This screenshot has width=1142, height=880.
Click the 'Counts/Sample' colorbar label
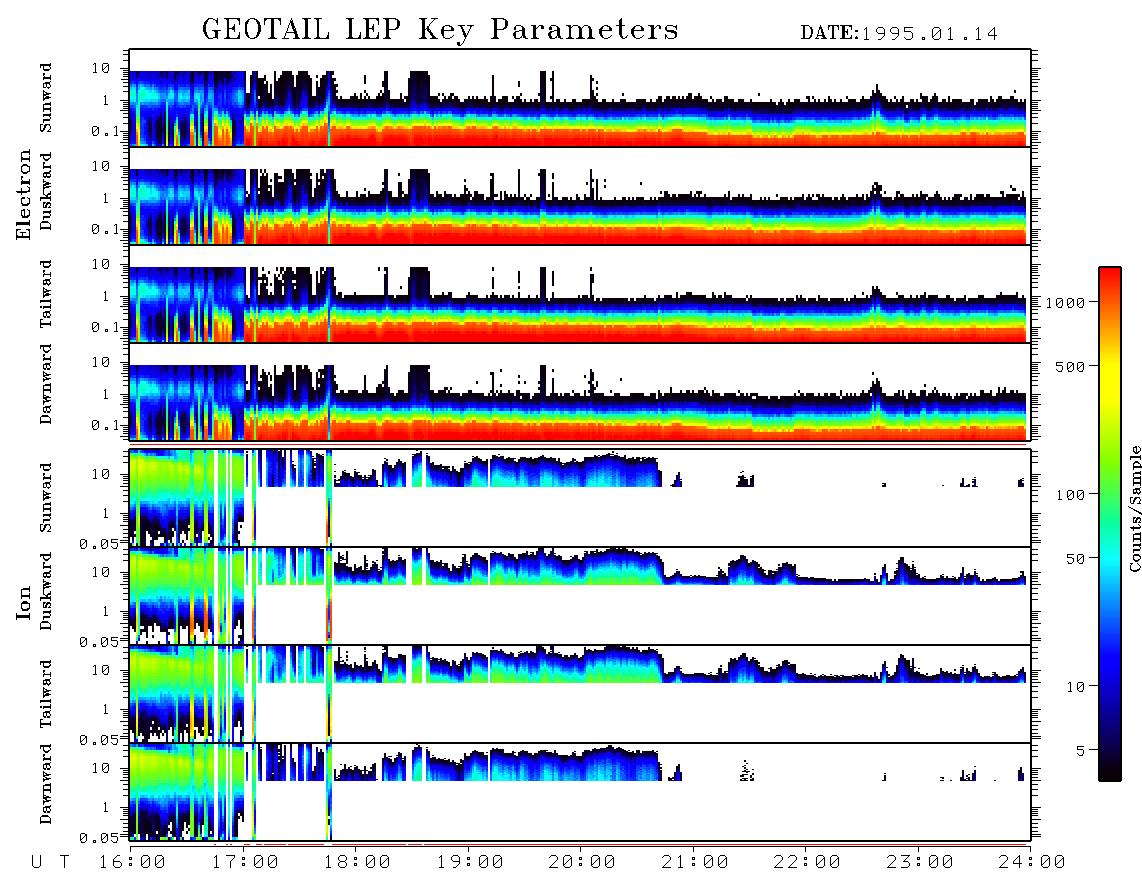1134,508
